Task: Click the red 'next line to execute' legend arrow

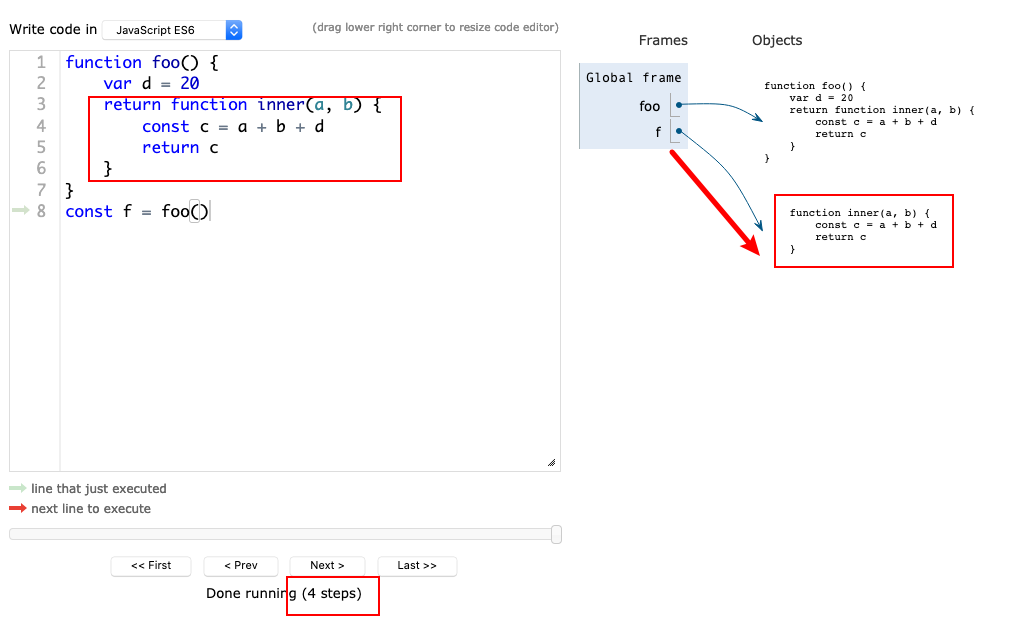Action: click(18, 509)
